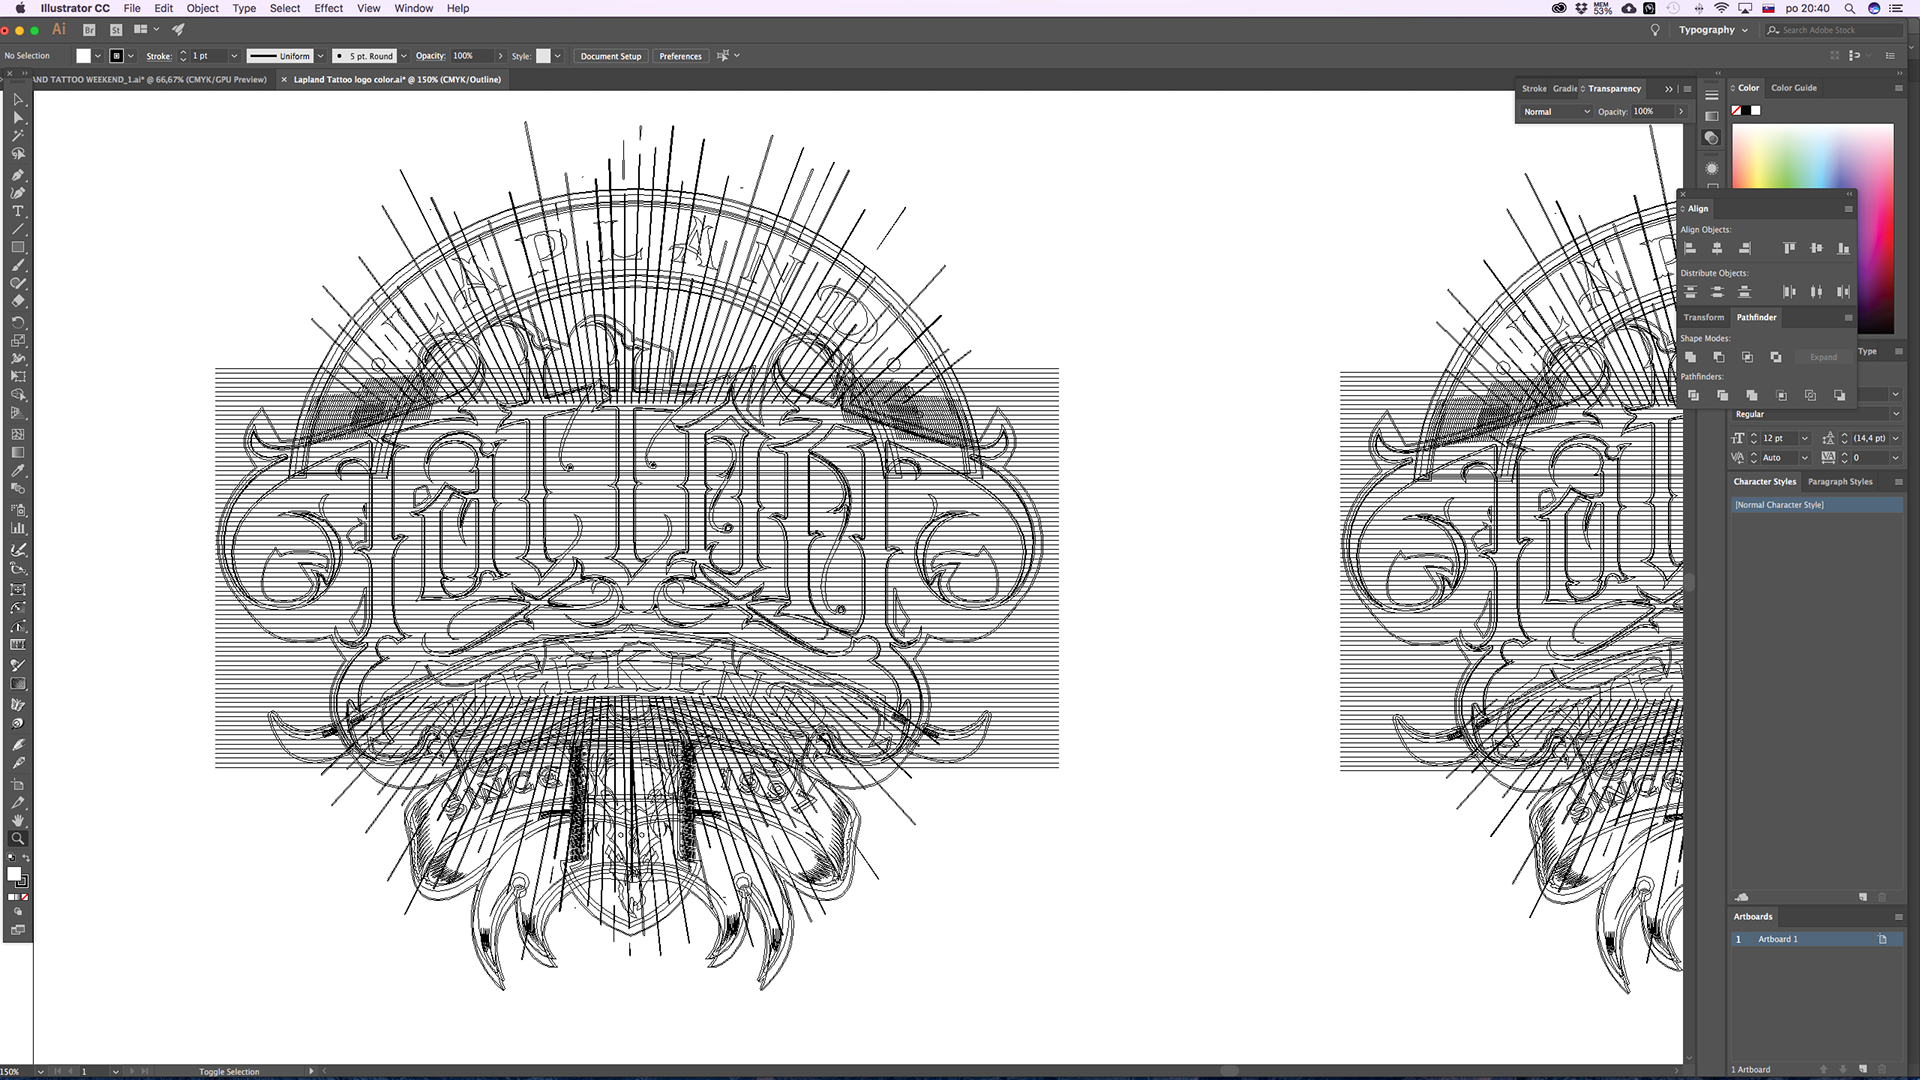Select the Zoom tool
Viewport: 1920px width, 1080px height.
pyautogui.click(x=18, y=838)
